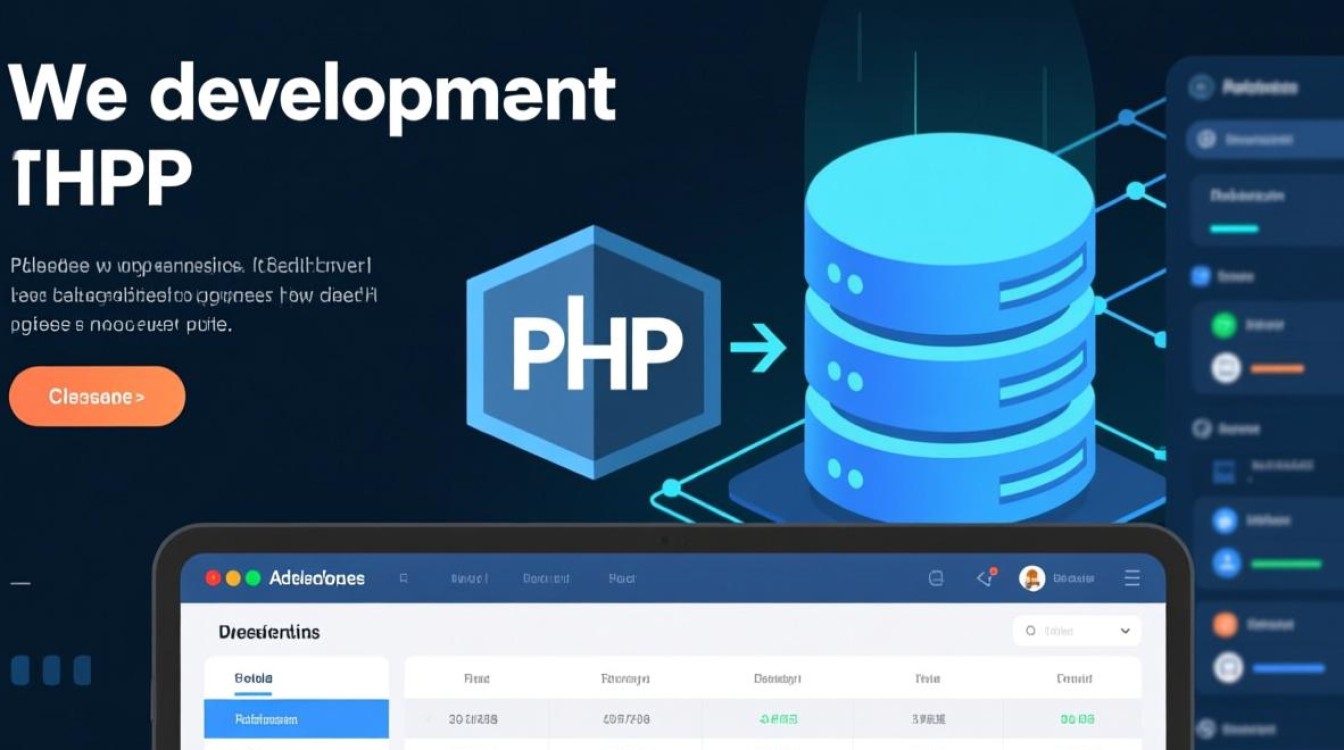Click the search icon in the laptop header
The image size is (1344, 750).
pyautogui.click(x=403, y=578)
